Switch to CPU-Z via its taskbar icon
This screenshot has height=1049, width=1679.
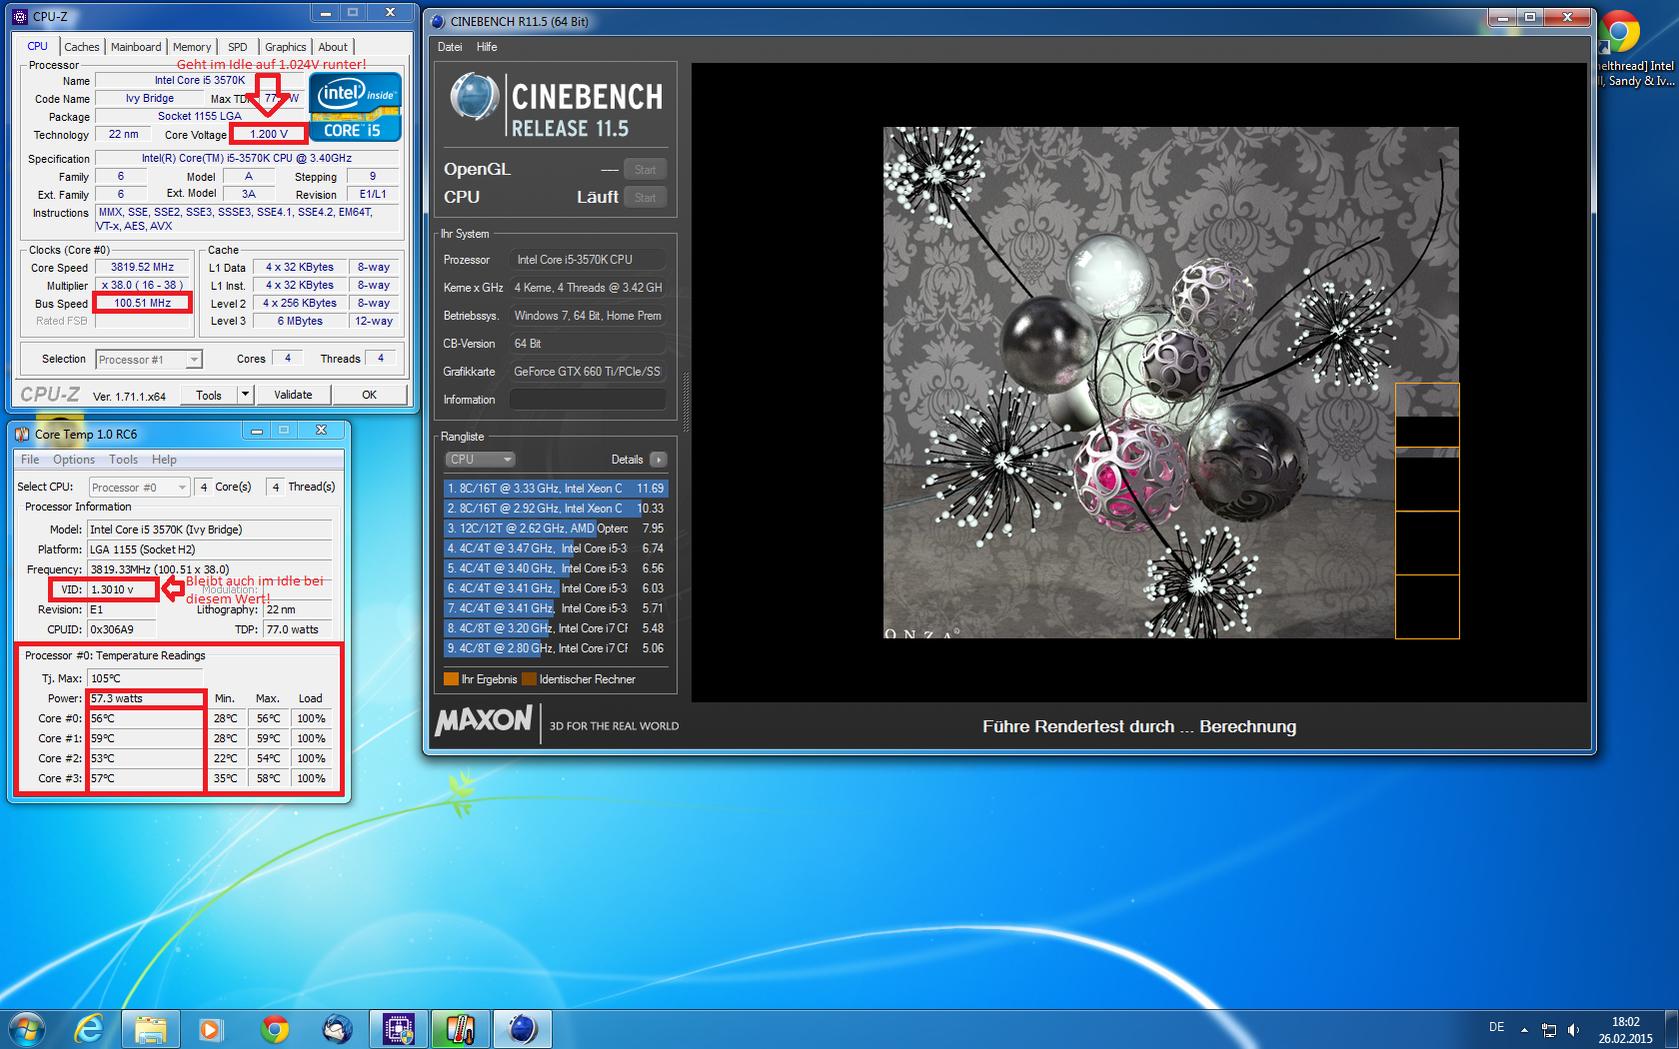point(398,1029)
